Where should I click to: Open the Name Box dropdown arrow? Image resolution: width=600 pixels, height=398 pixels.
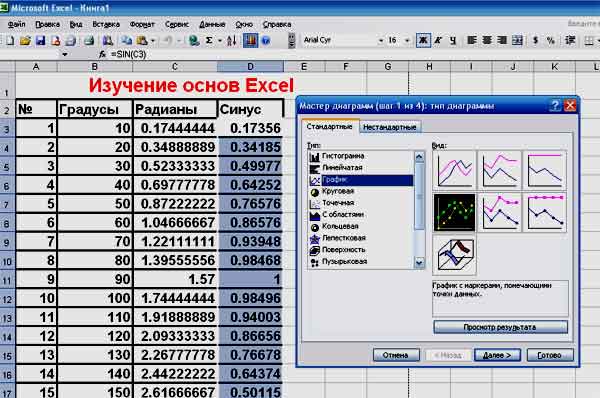tap(65, 54)
